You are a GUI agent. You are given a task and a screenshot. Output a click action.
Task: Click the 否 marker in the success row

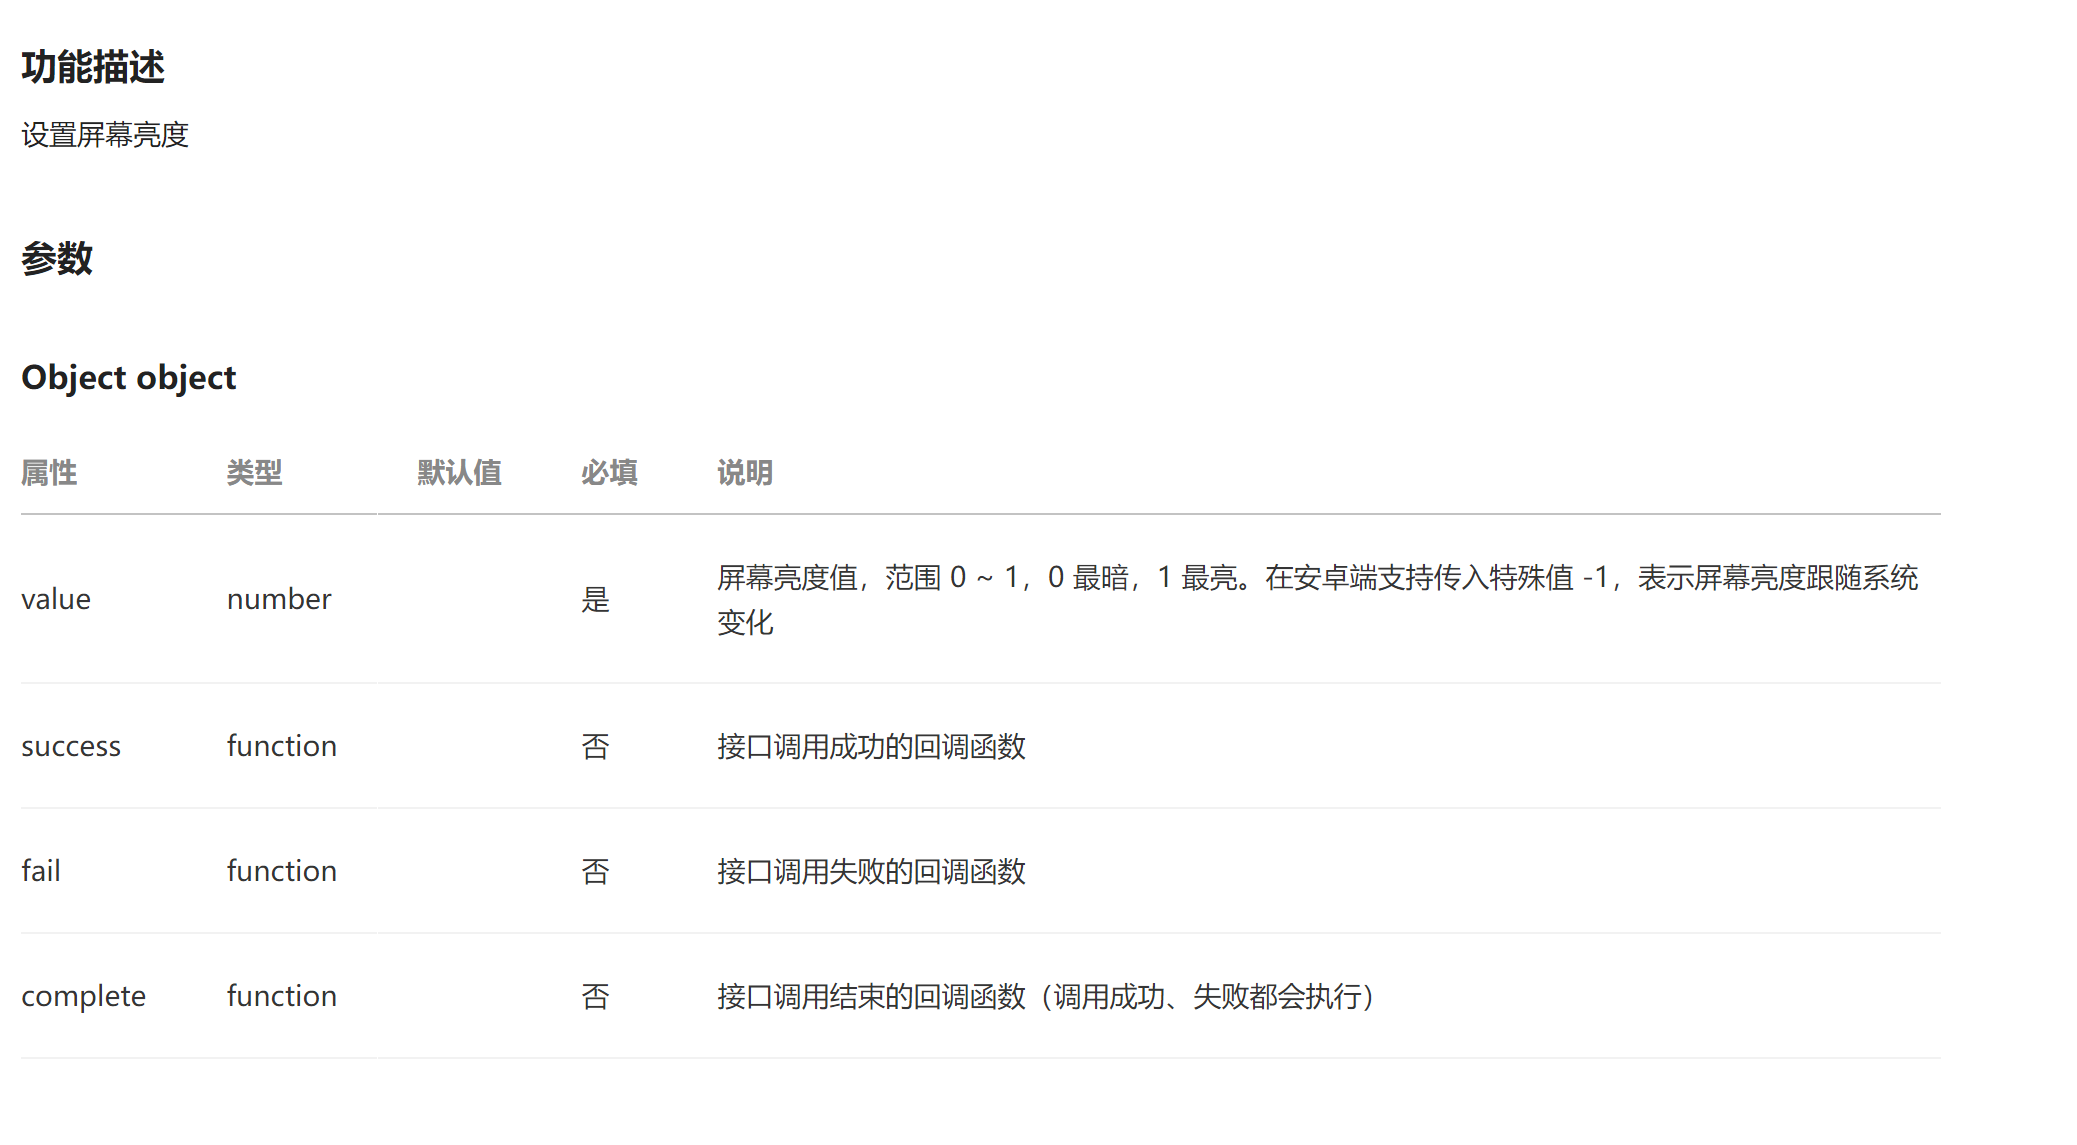coord(595,745)
